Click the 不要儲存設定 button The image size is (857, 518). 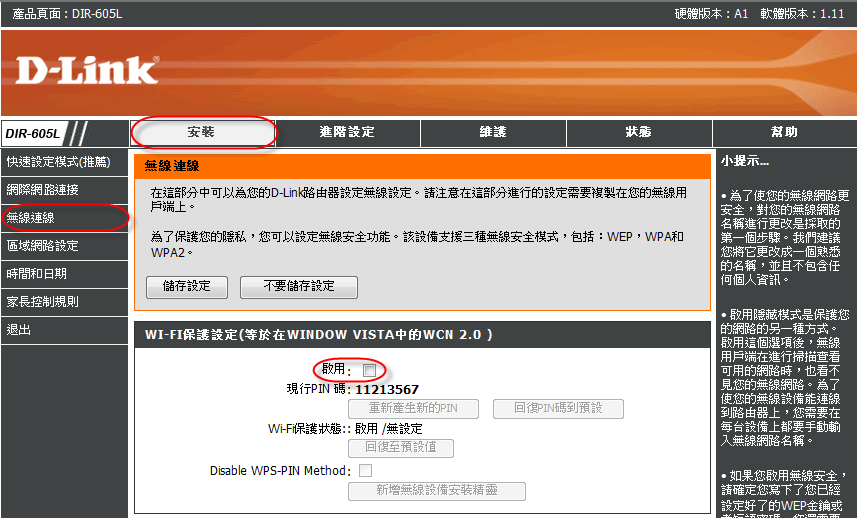299,287
